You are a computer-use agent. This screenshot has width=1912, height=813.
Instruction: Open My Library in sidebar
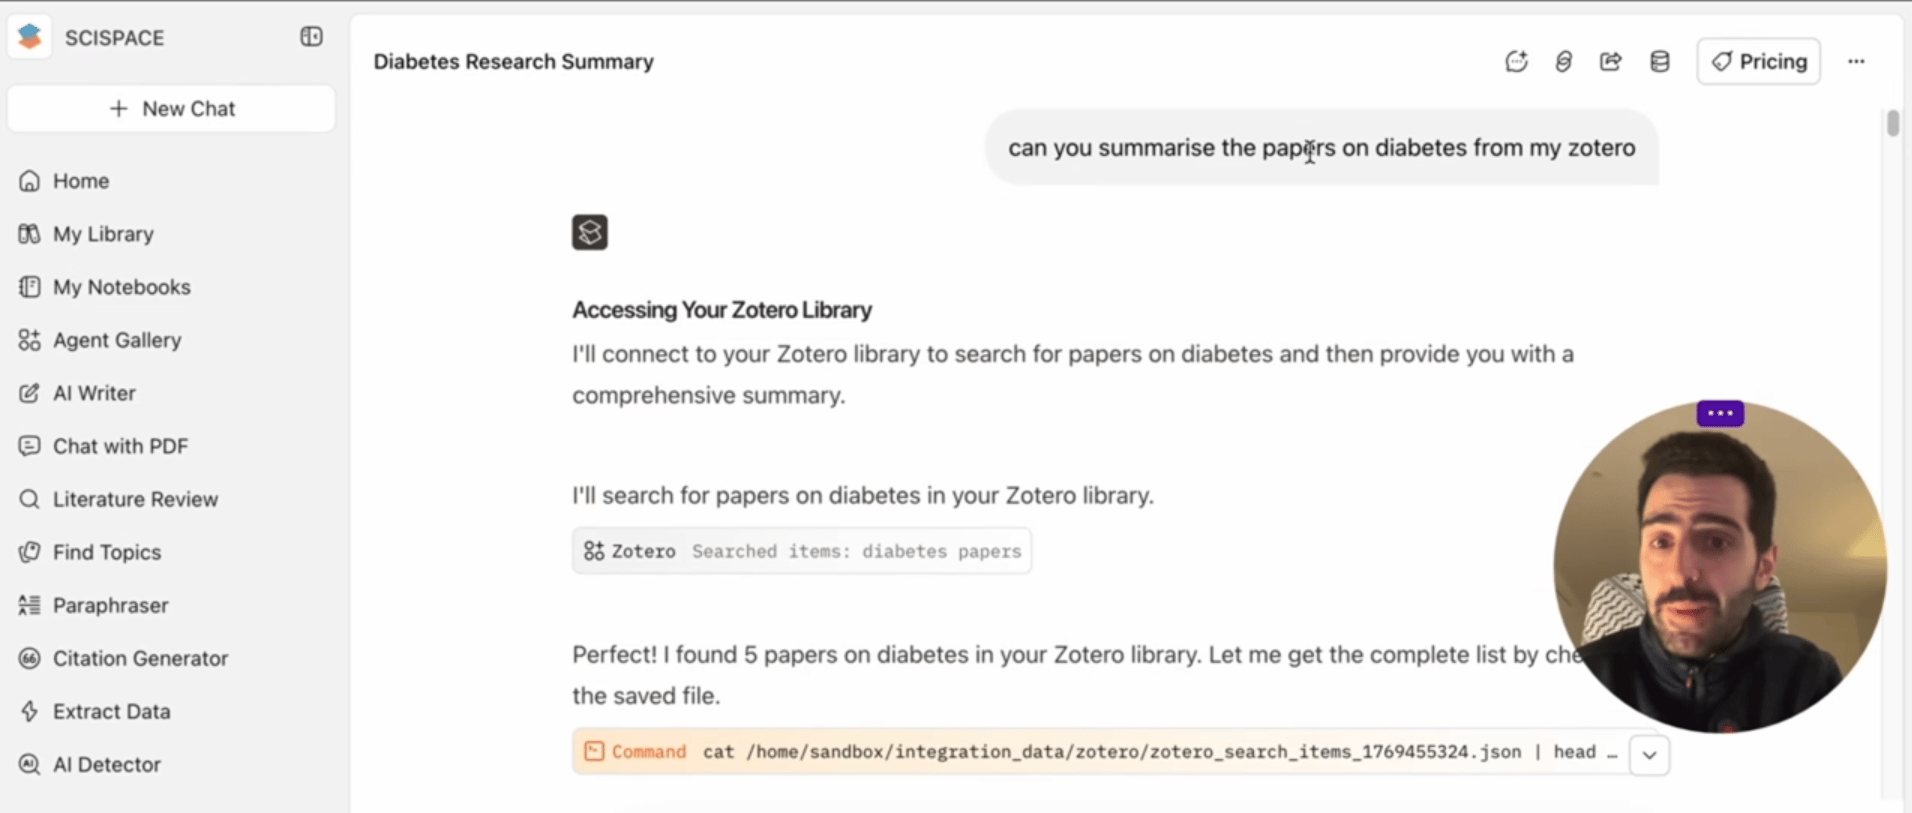point(103,234)
